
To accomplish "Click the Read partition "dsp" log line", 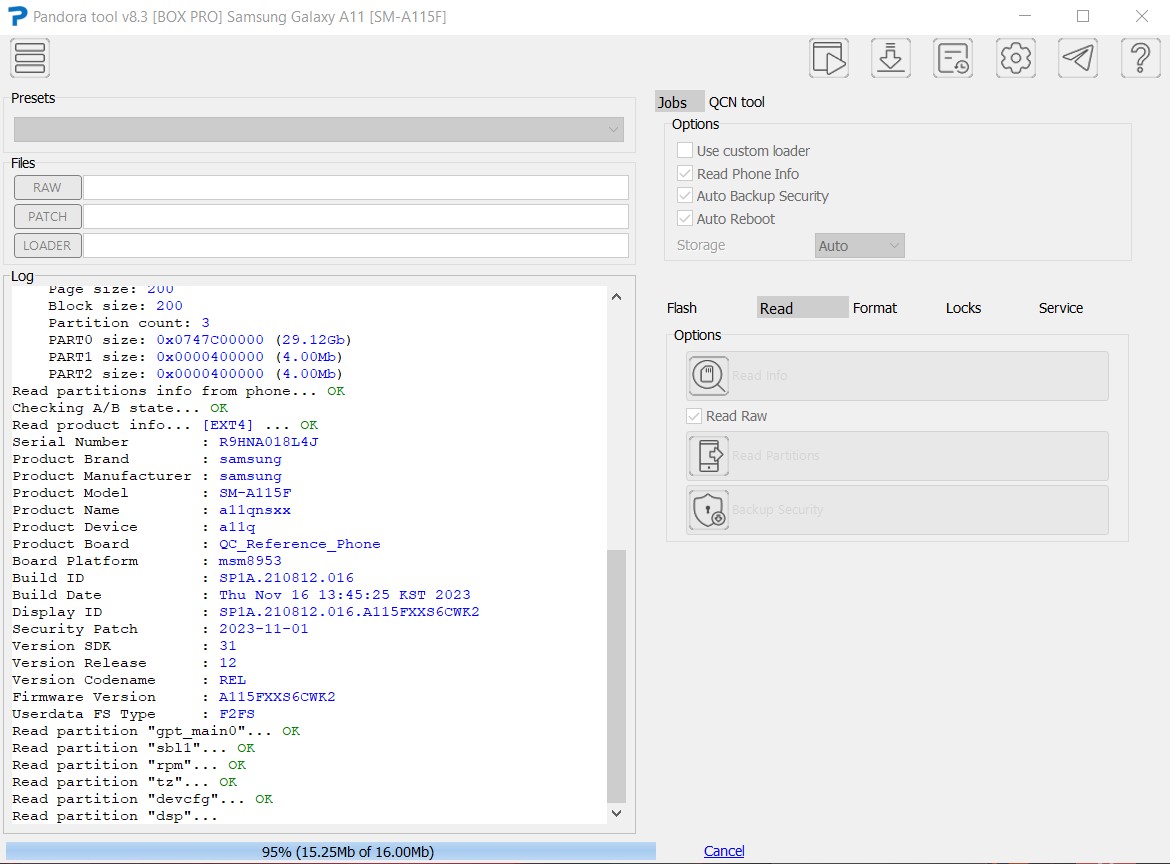I will pyautogui.click(x=115, y=816).
